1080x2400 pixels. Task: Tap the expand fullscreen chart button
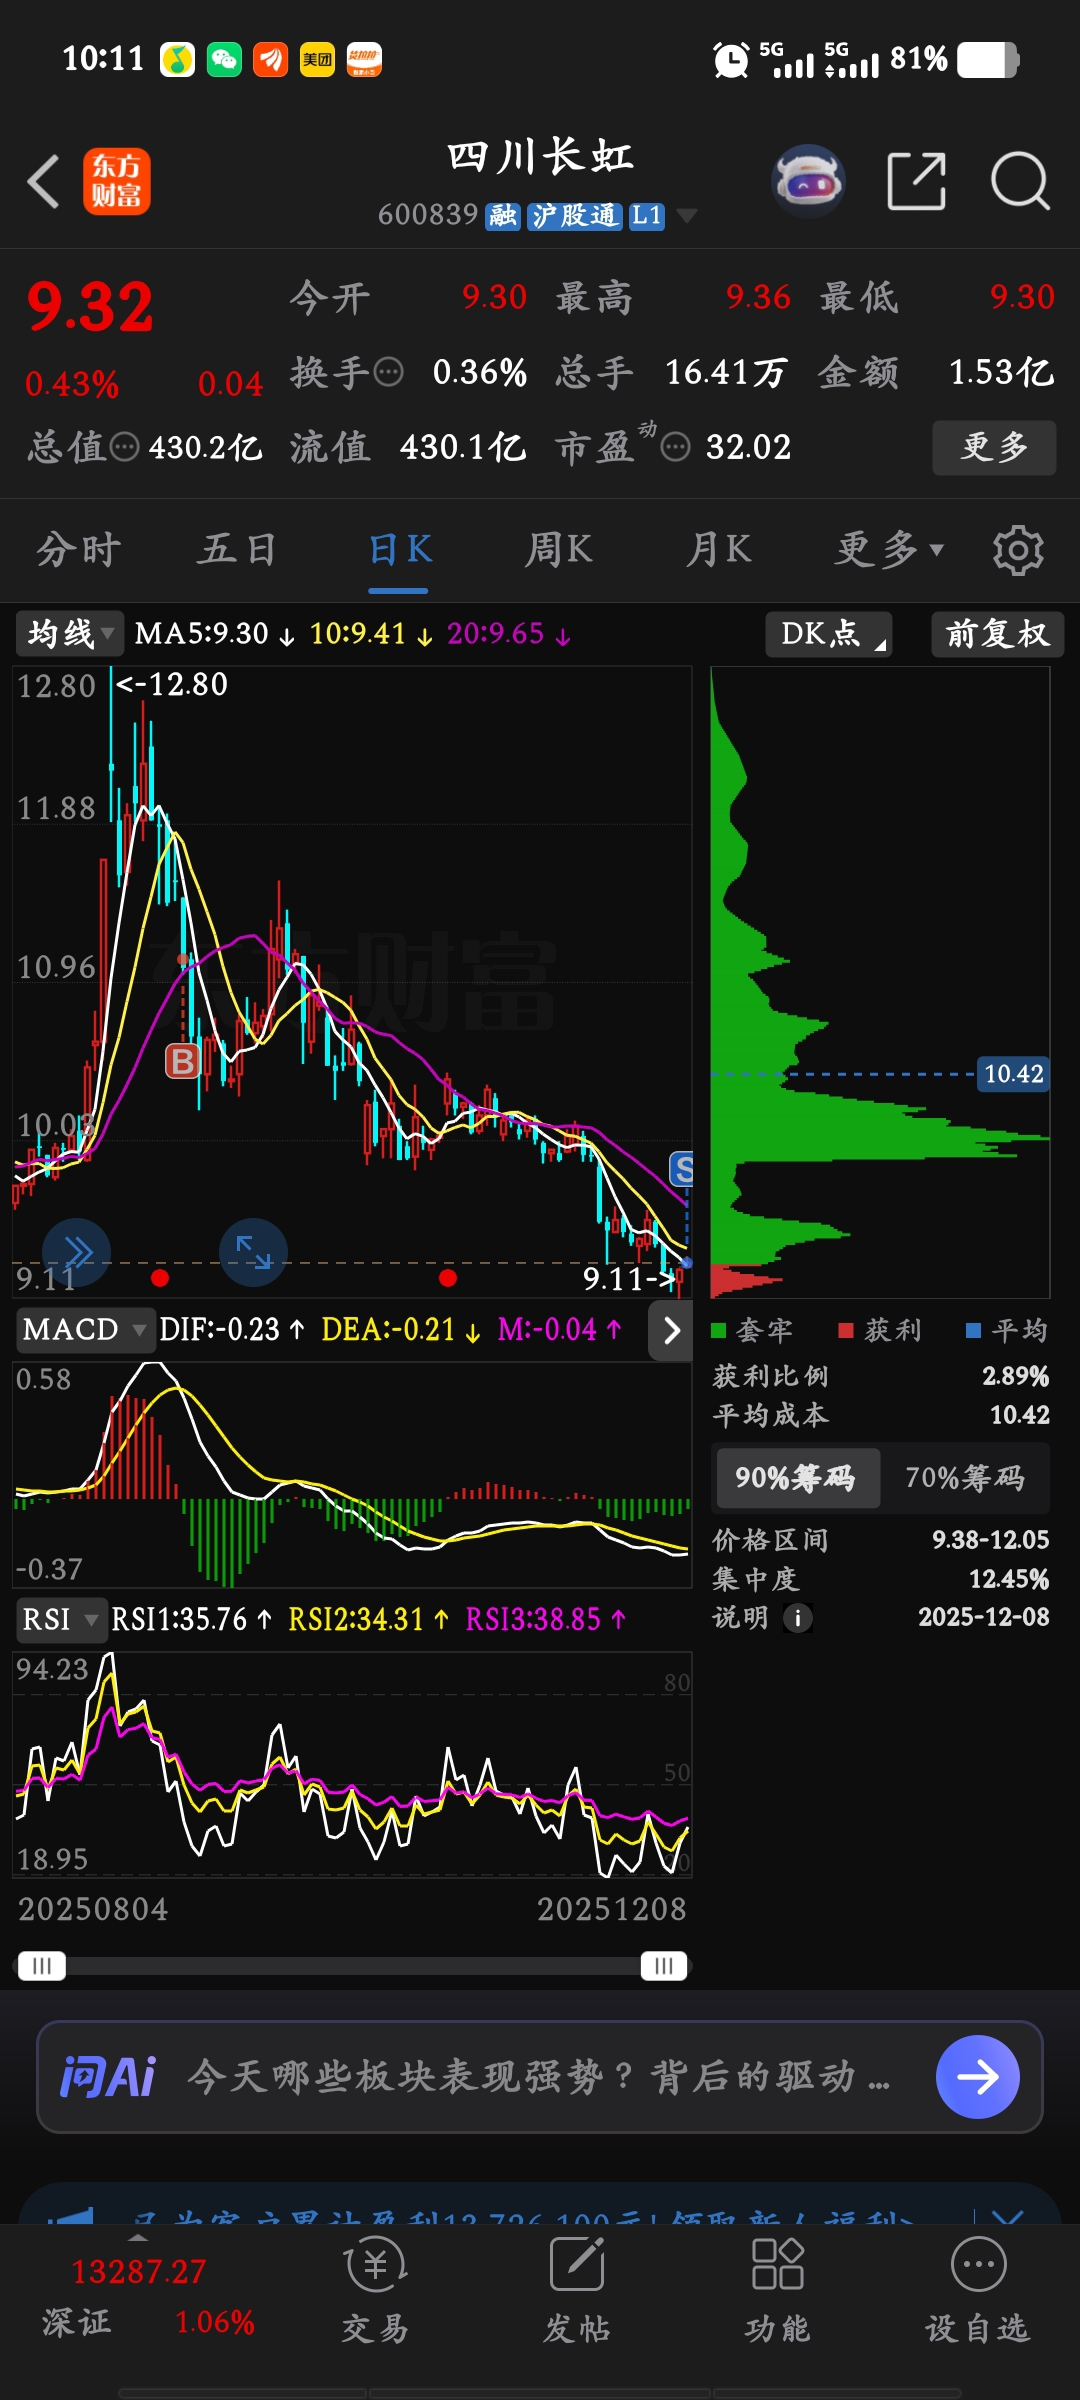[x=253, y=1251]
